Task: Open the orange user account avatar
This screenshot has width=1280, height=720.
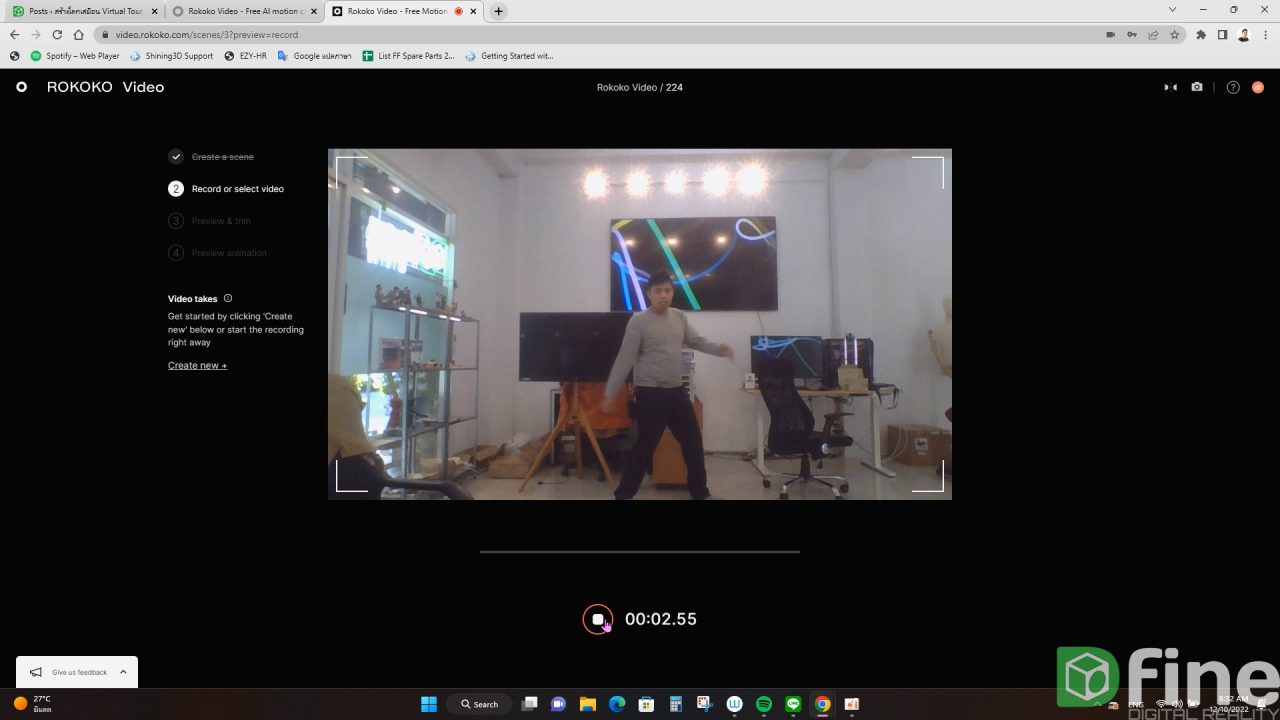Action: click(x=1258, y=87)
